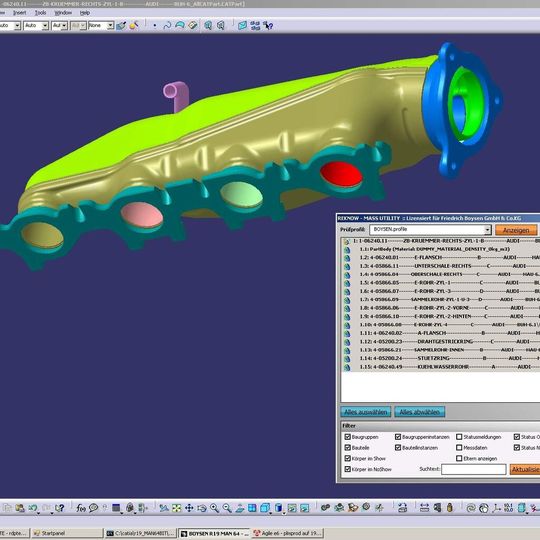
Task: Click the paste clipboard icon in bottom toolbar
Action: 20,508
